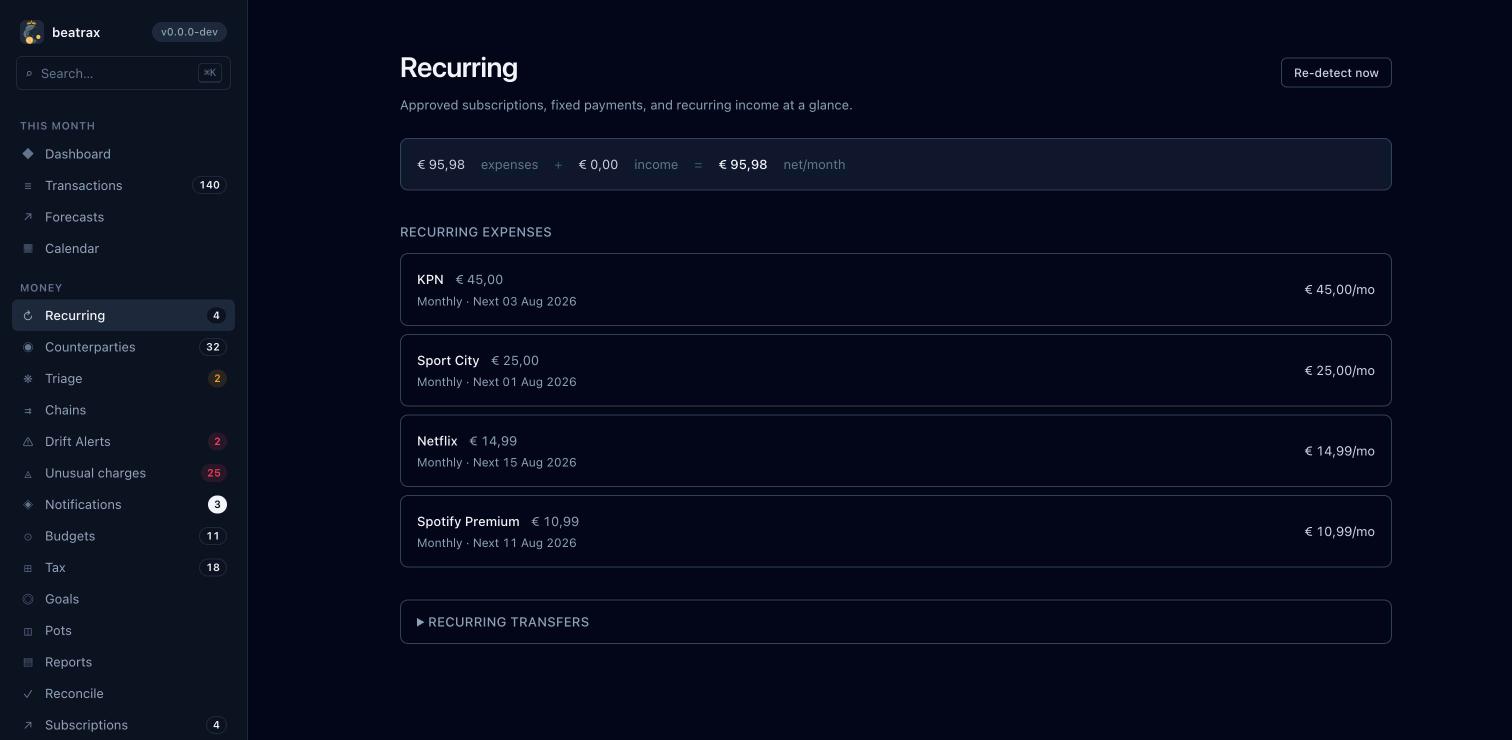Click the search magnifier icon
The height and width of the screenshot is (740, 1512).
pos(29,73)
